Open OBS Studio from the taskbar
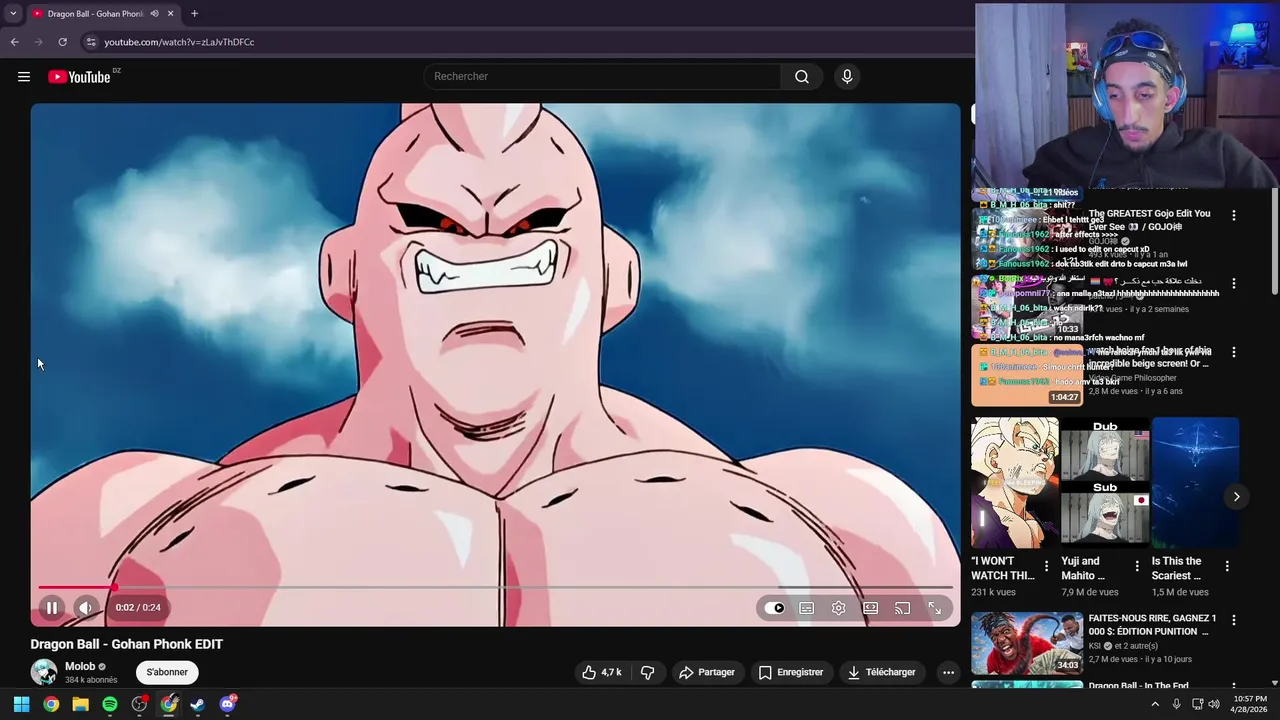This screenshot has height=720, width=1280. point(139,704)
